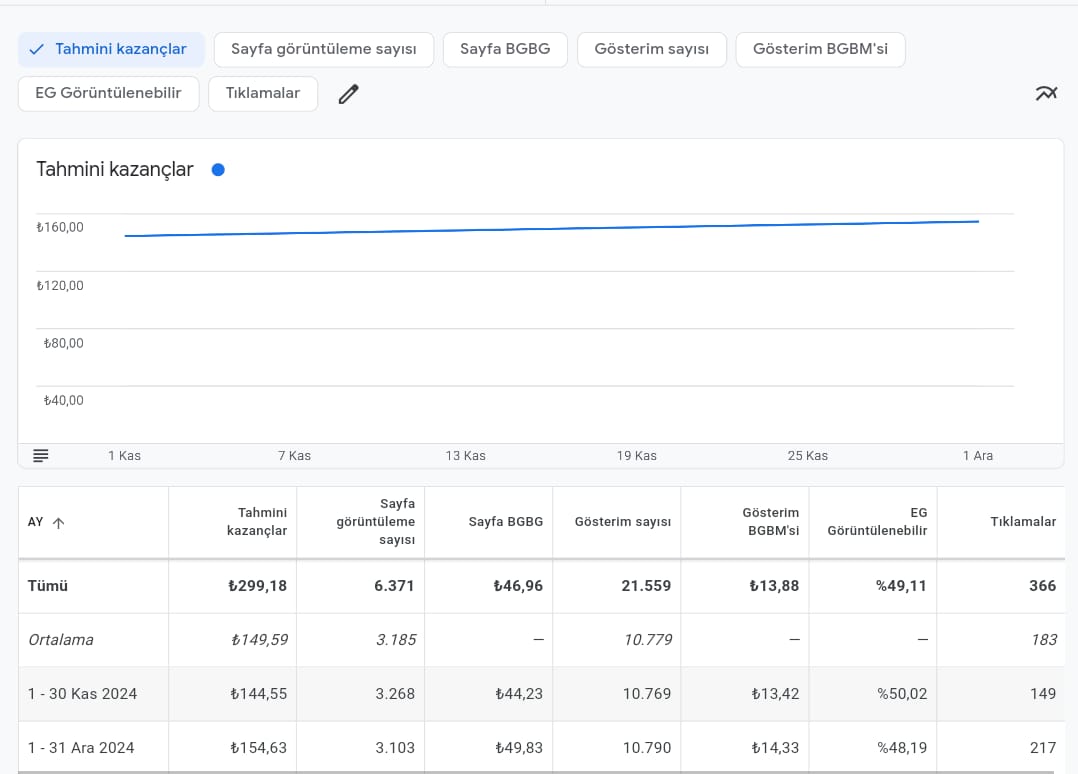Screen dimensions: 1078x774
Task: Click the ₺160,00 y-axis label
Action: [60, 228]
